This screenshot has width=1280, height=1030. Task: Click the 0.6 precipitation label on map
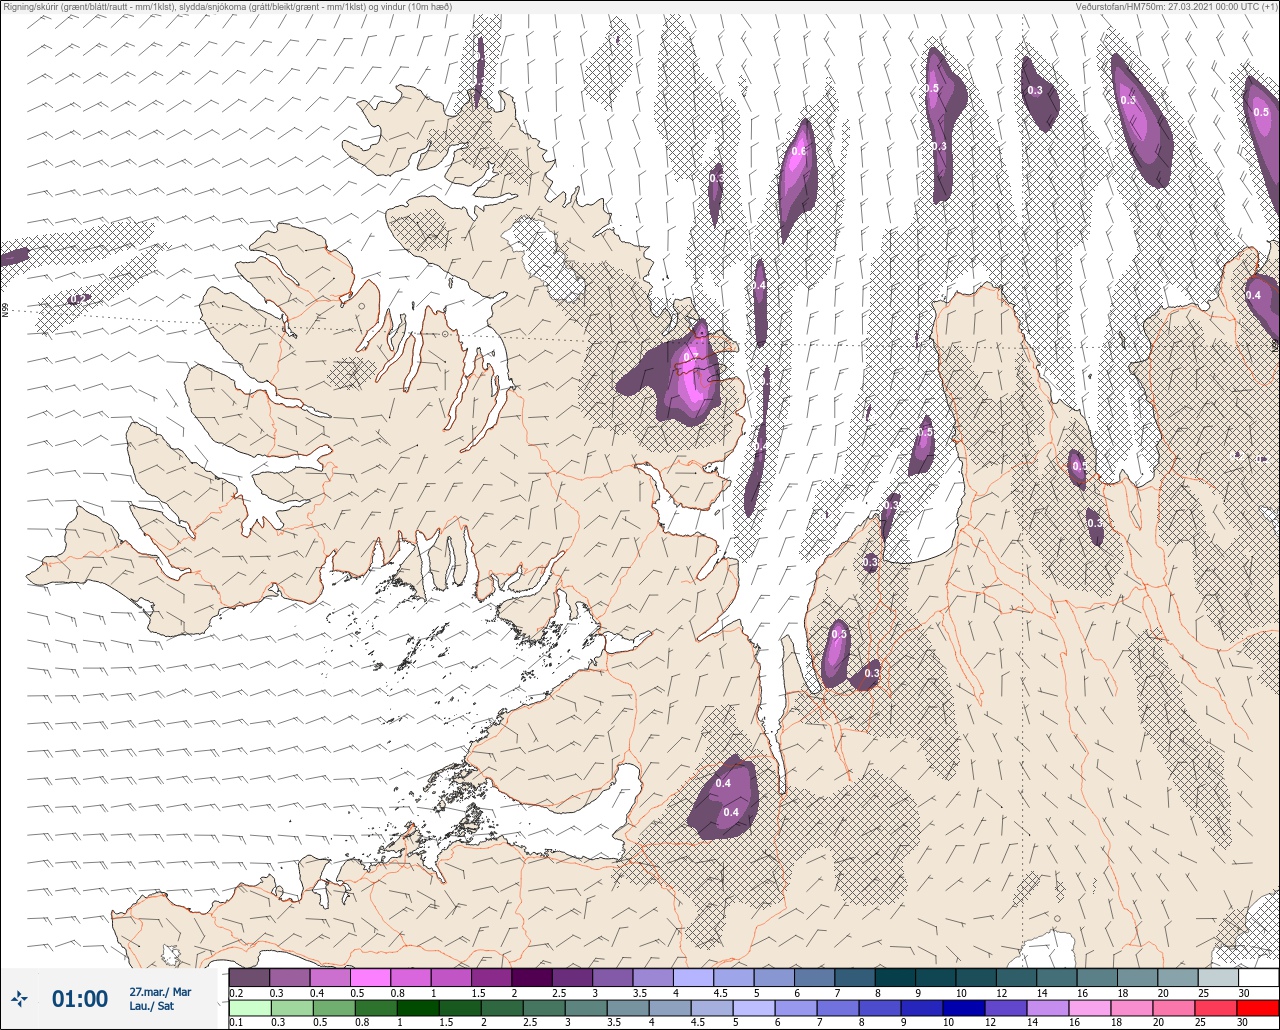tap(798, 151)
